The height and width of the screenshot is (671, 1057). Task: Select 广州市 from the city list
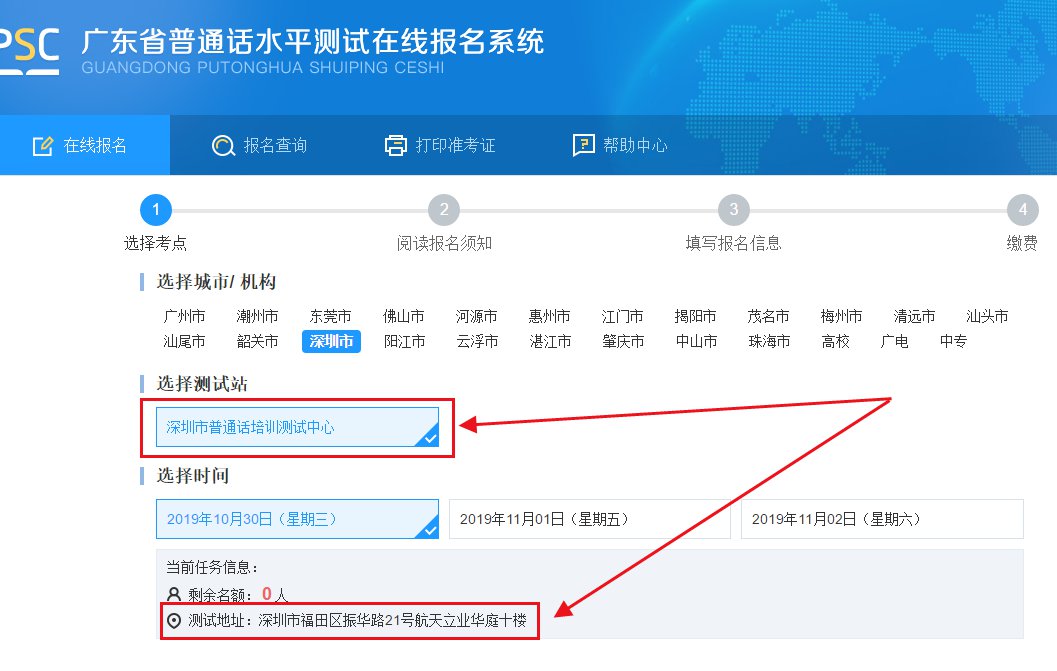click(184, 314)
